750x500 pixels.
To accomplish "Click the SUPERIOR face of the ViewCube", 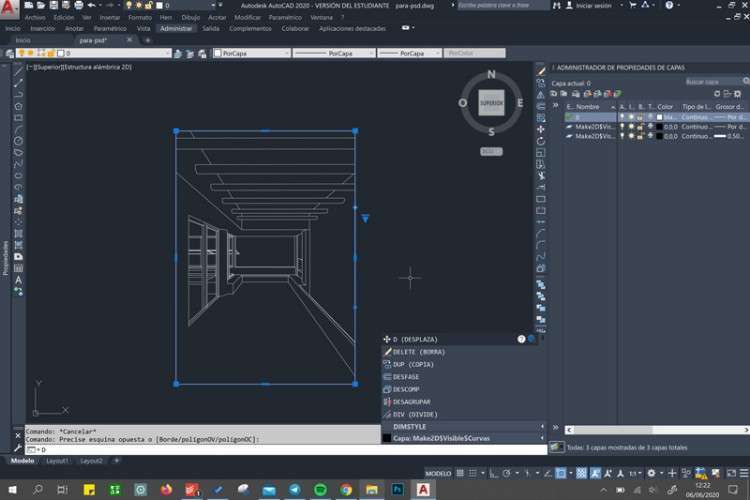I will (491, 104).
